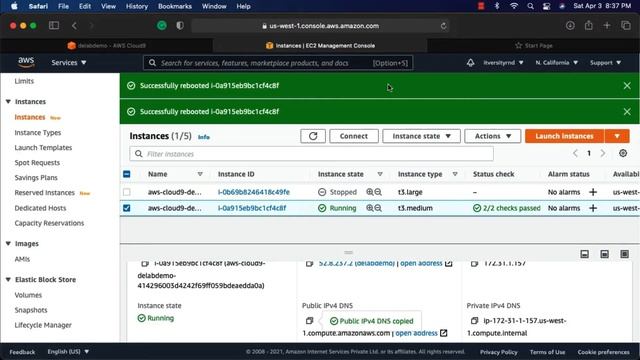Open the AWS notifications bell
Screen dimensions: 640x360
point(471,63)
